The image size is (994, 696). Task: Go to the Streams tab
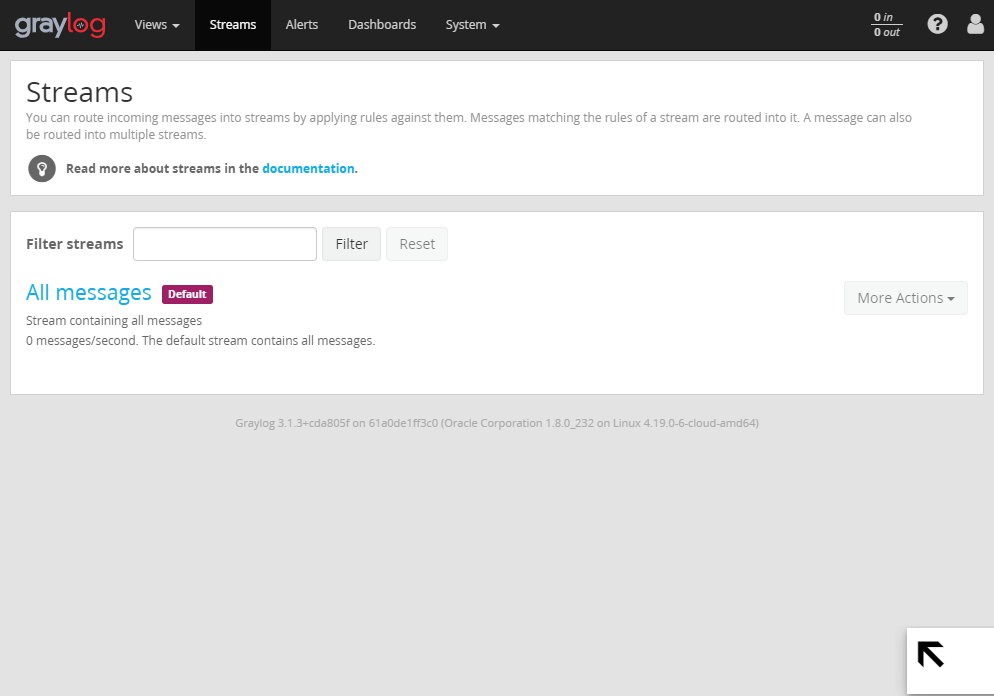tap(233, 25)
